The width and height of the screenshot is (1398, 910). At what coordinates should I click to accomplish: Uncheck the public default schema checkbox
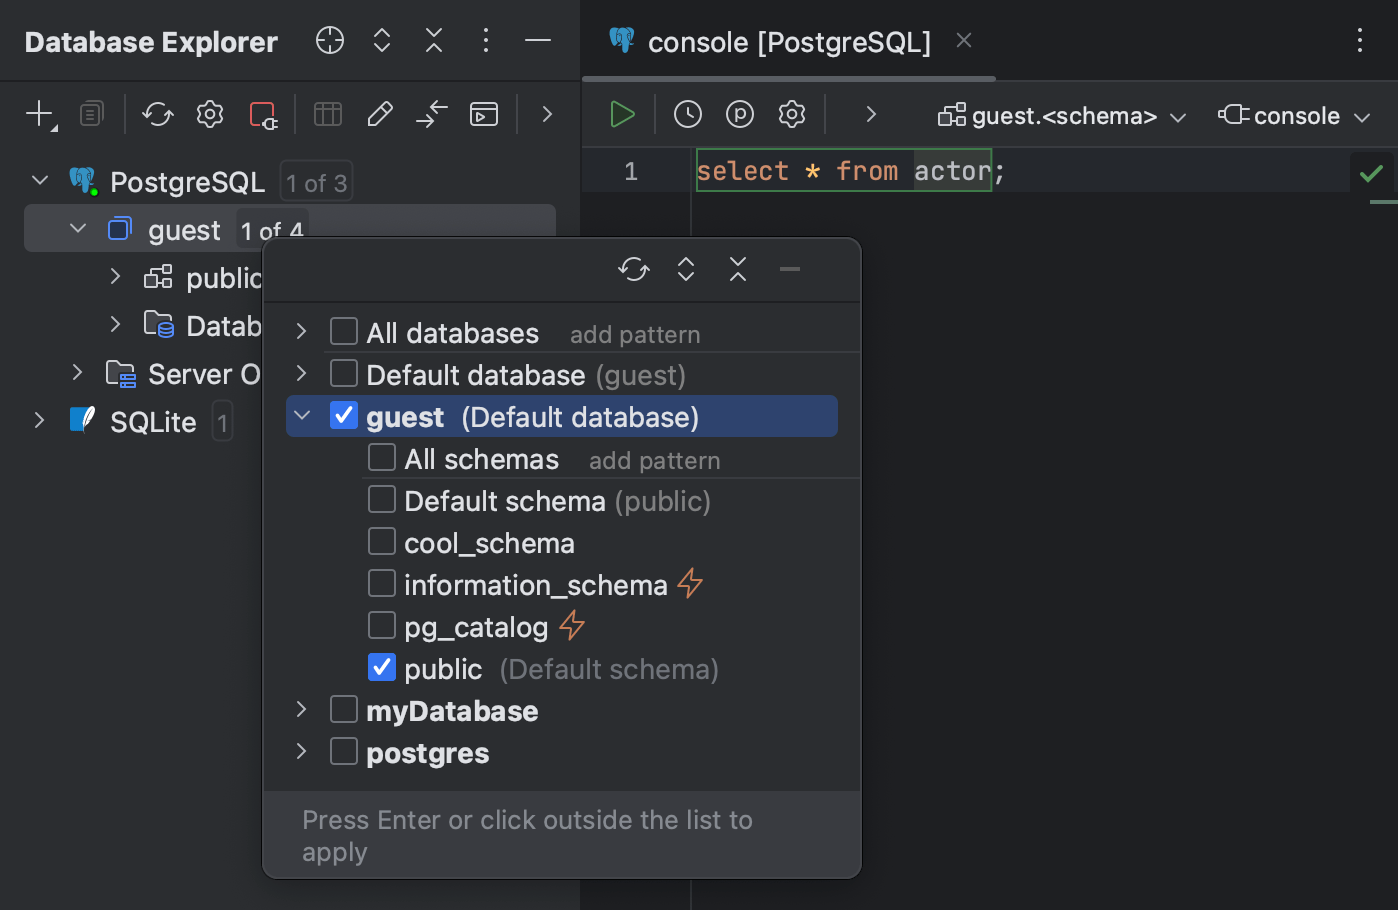381,667
